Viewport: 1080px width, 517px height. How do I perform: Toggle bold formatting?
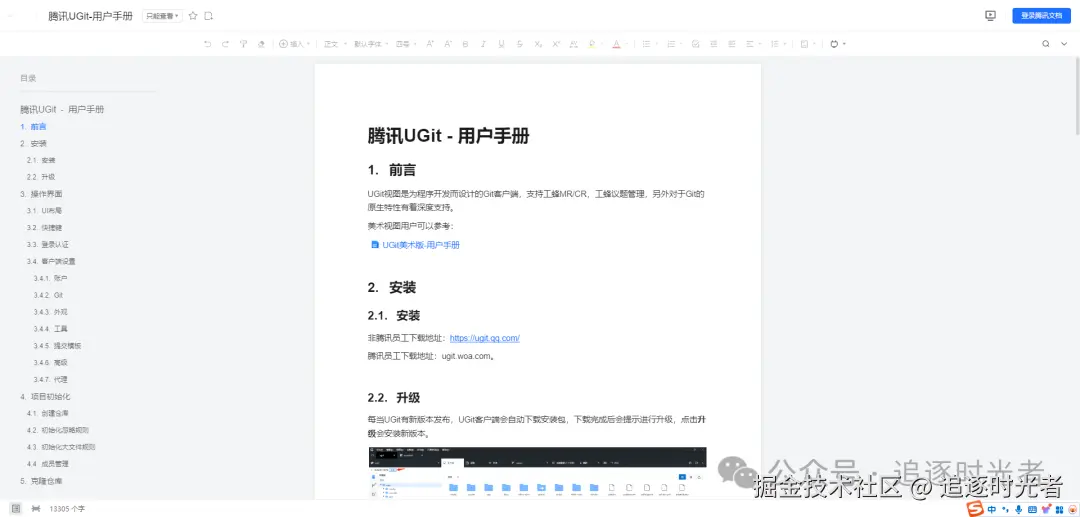[x=466, y=44]
